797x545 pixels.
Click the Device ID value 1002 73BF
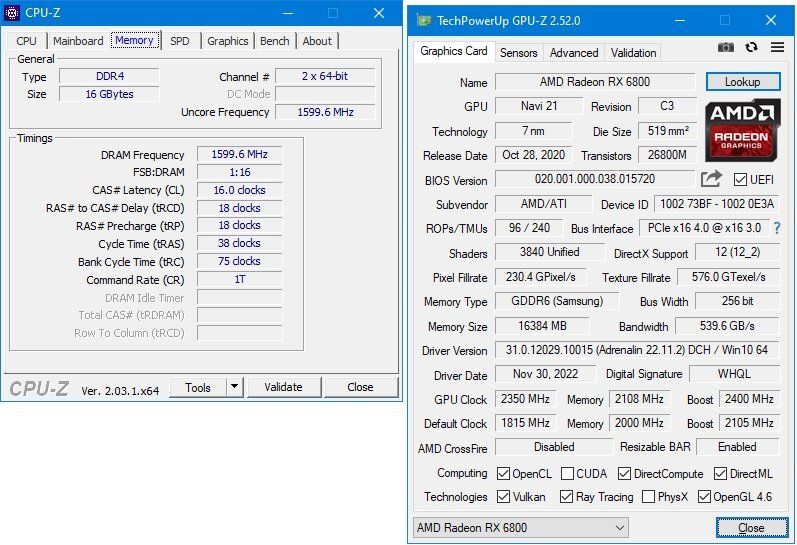pyautogui.click(x=717, y=204)
